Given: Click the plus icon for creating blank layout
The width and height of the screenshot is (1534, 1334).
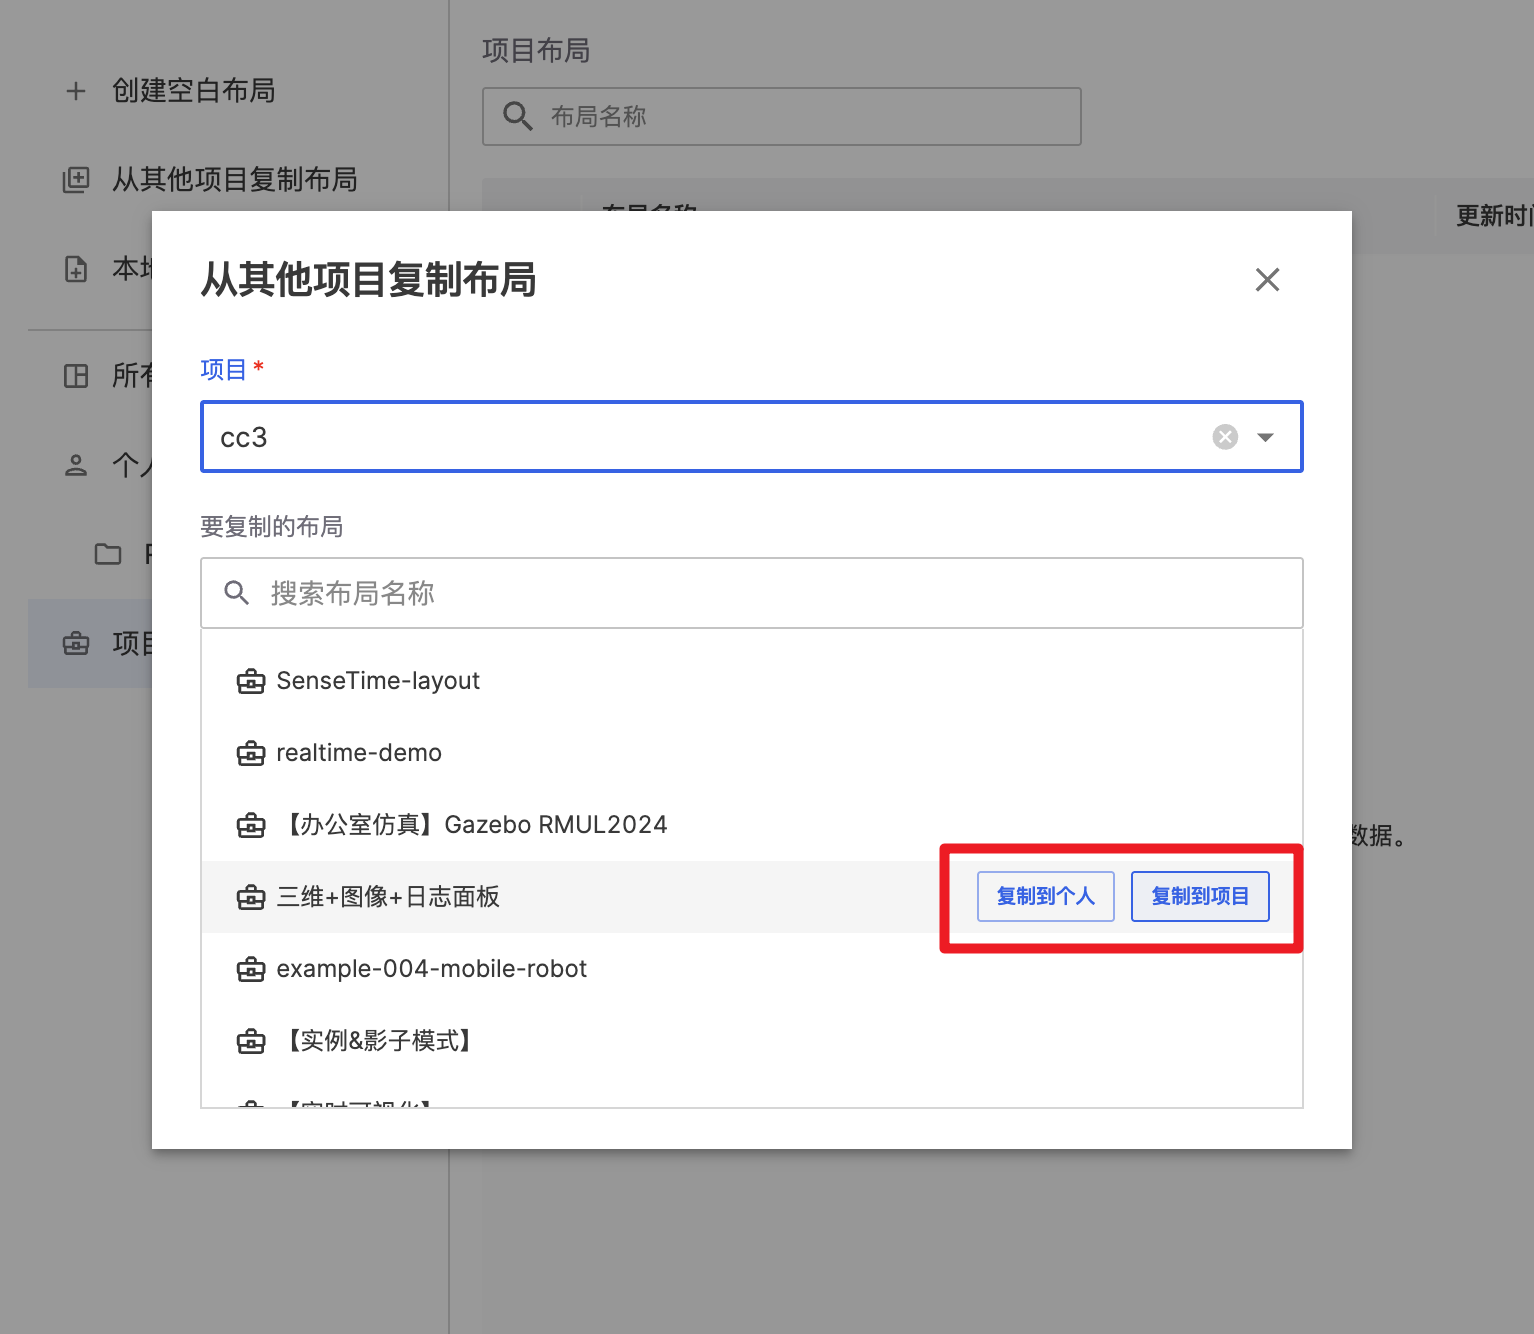Looking at the screenshot, I should [x=76, y=91].
